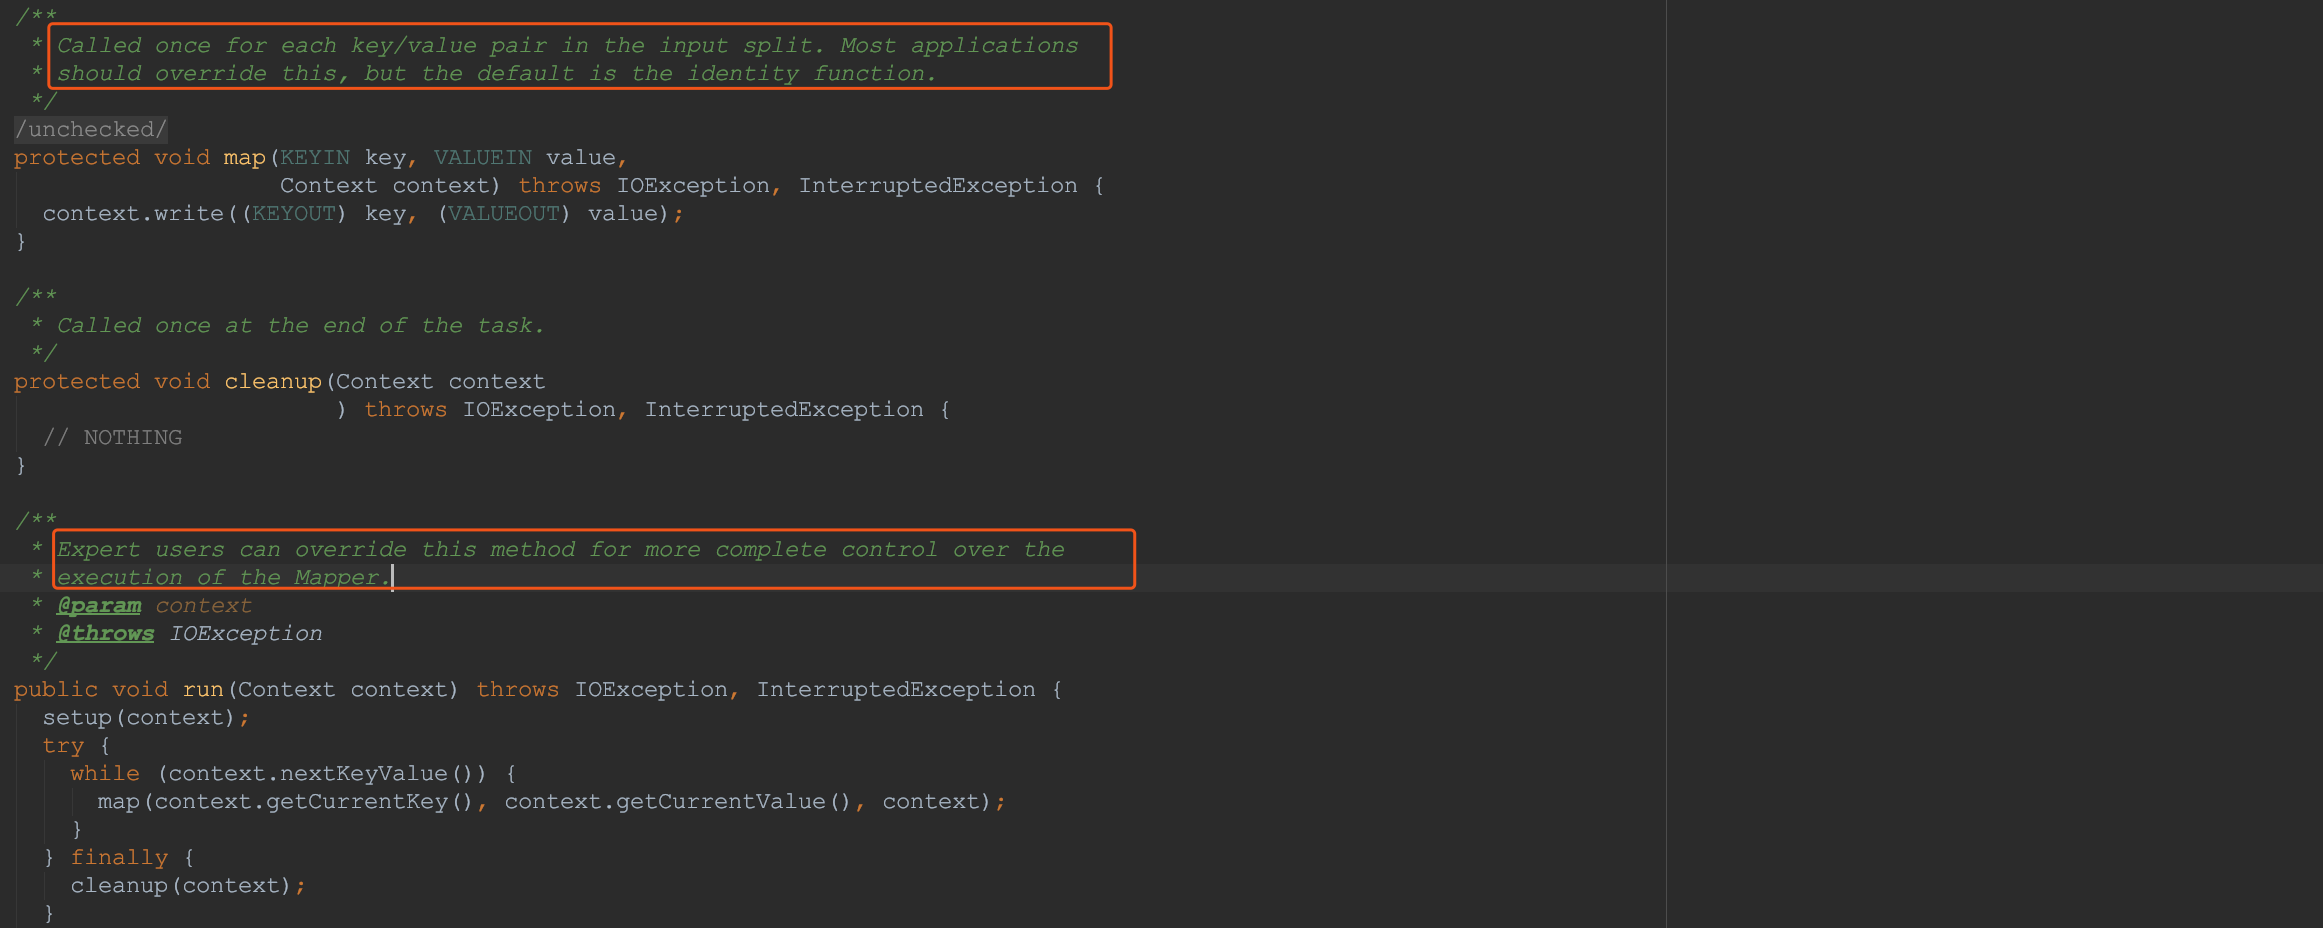The width and height of the screenshot is (2323, 928).
Task: Click IOException after the @throws tag
Action: [246, 633]
